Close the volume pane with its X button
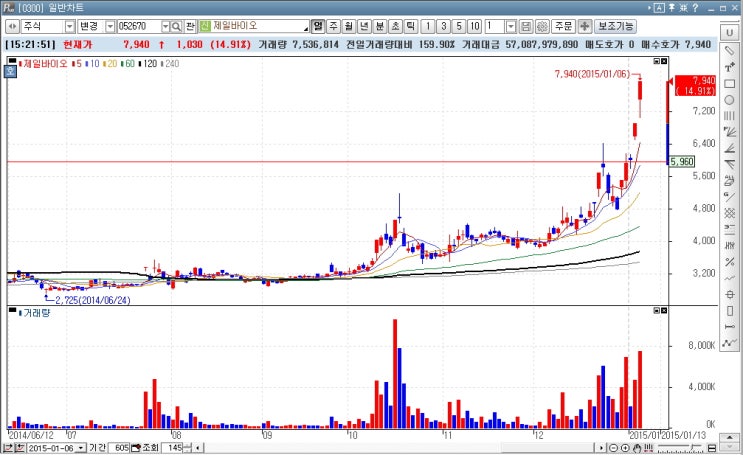The image size is (743, 455). (664, 310)
